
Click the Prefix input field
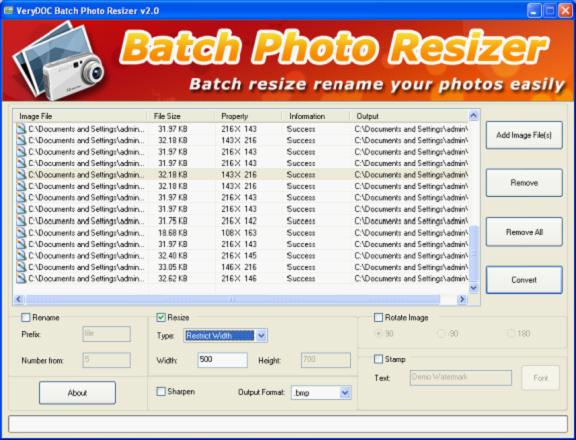[107, 334]
